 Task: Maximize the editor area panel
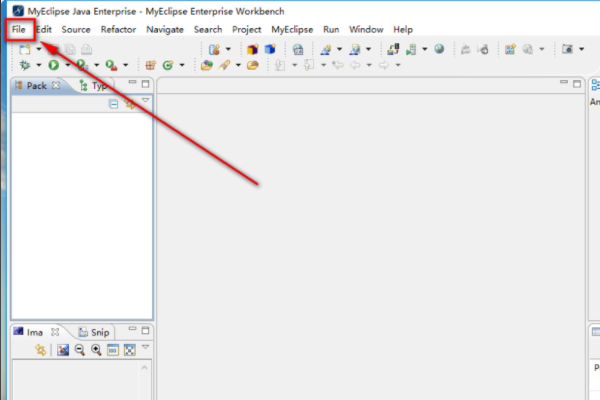(577, 84)
